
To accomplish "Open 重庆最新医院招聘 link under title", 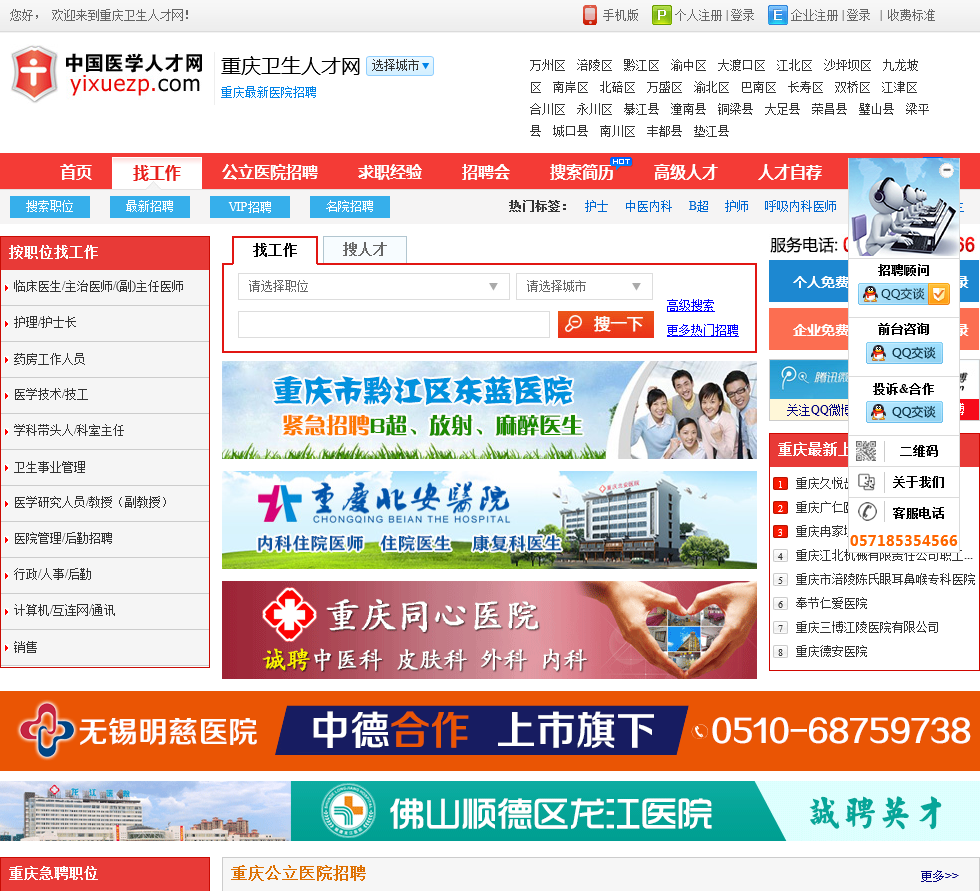I will pyautogui.click(x=269, y=92).
